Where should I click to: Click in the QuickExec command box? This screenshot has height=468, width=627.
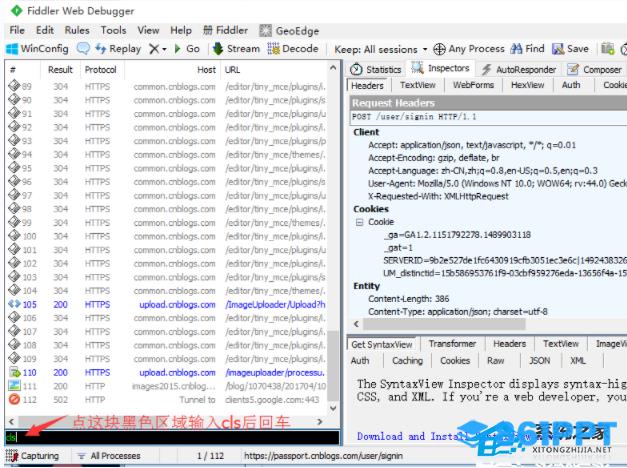pyautogui.click(x=172, y=437)
